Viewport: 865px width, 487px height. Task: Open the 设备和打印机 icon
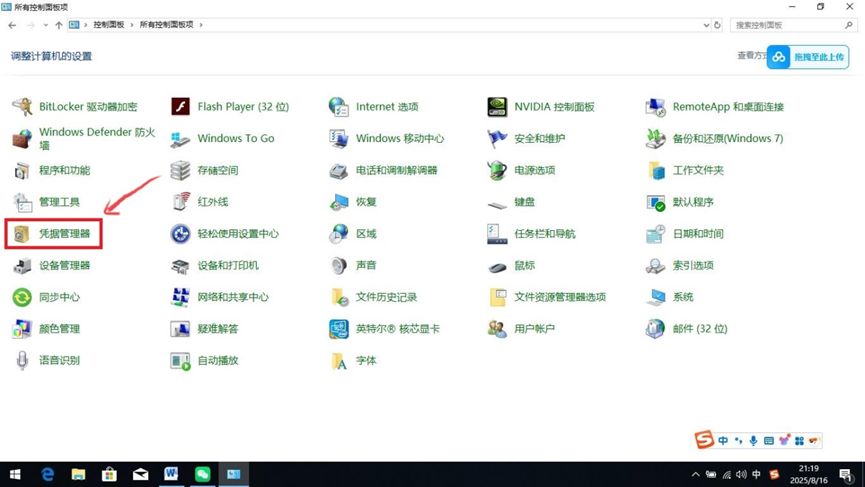[x=180, y=266]
